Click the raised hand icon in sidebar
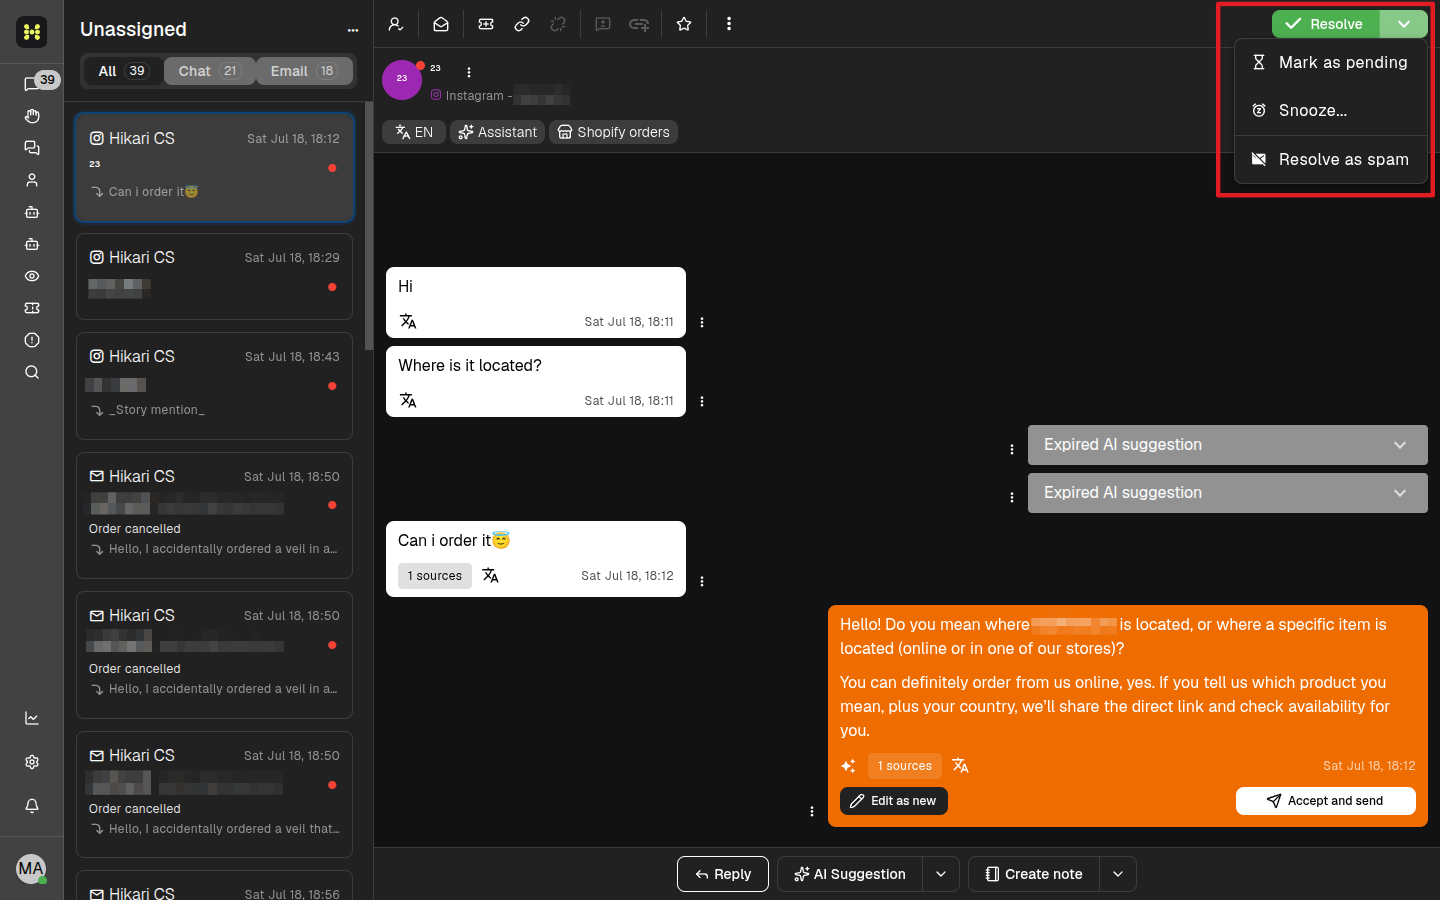Image resolution: width=1440 pixels, height=900 pixels. point(32,116)
